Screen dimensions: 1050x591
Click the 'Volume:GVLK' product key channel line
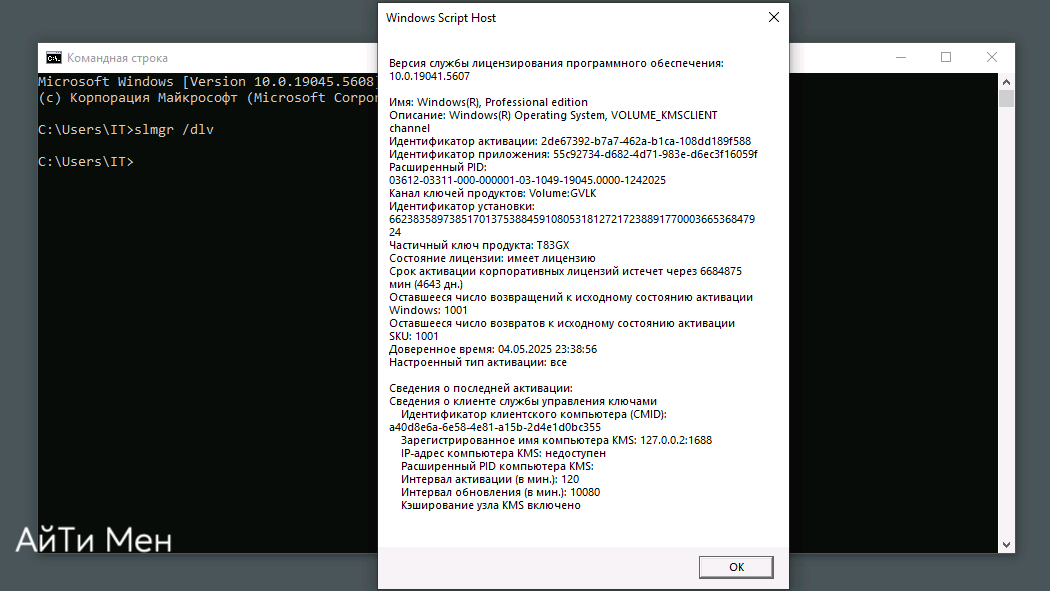click(492, 193)
